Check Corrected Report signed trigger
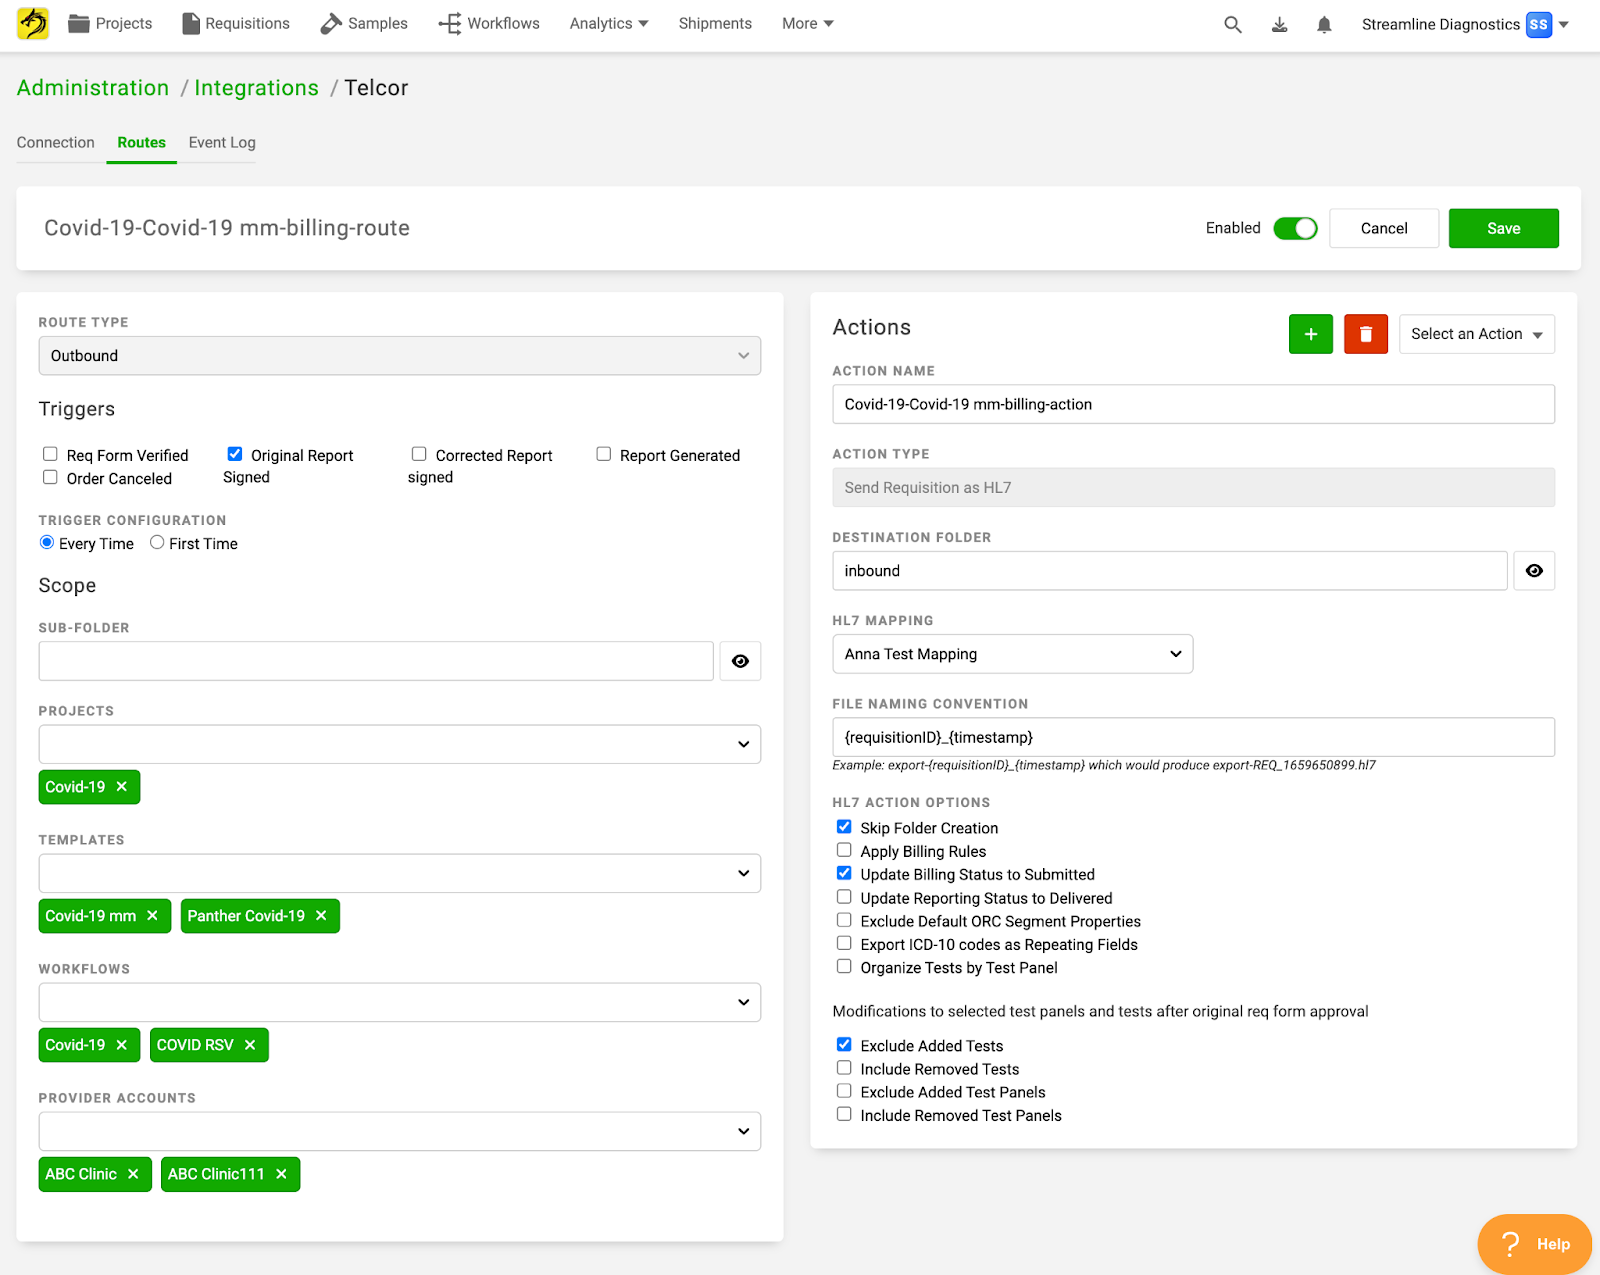1600x1275 pixels. (x=419, y=454)
